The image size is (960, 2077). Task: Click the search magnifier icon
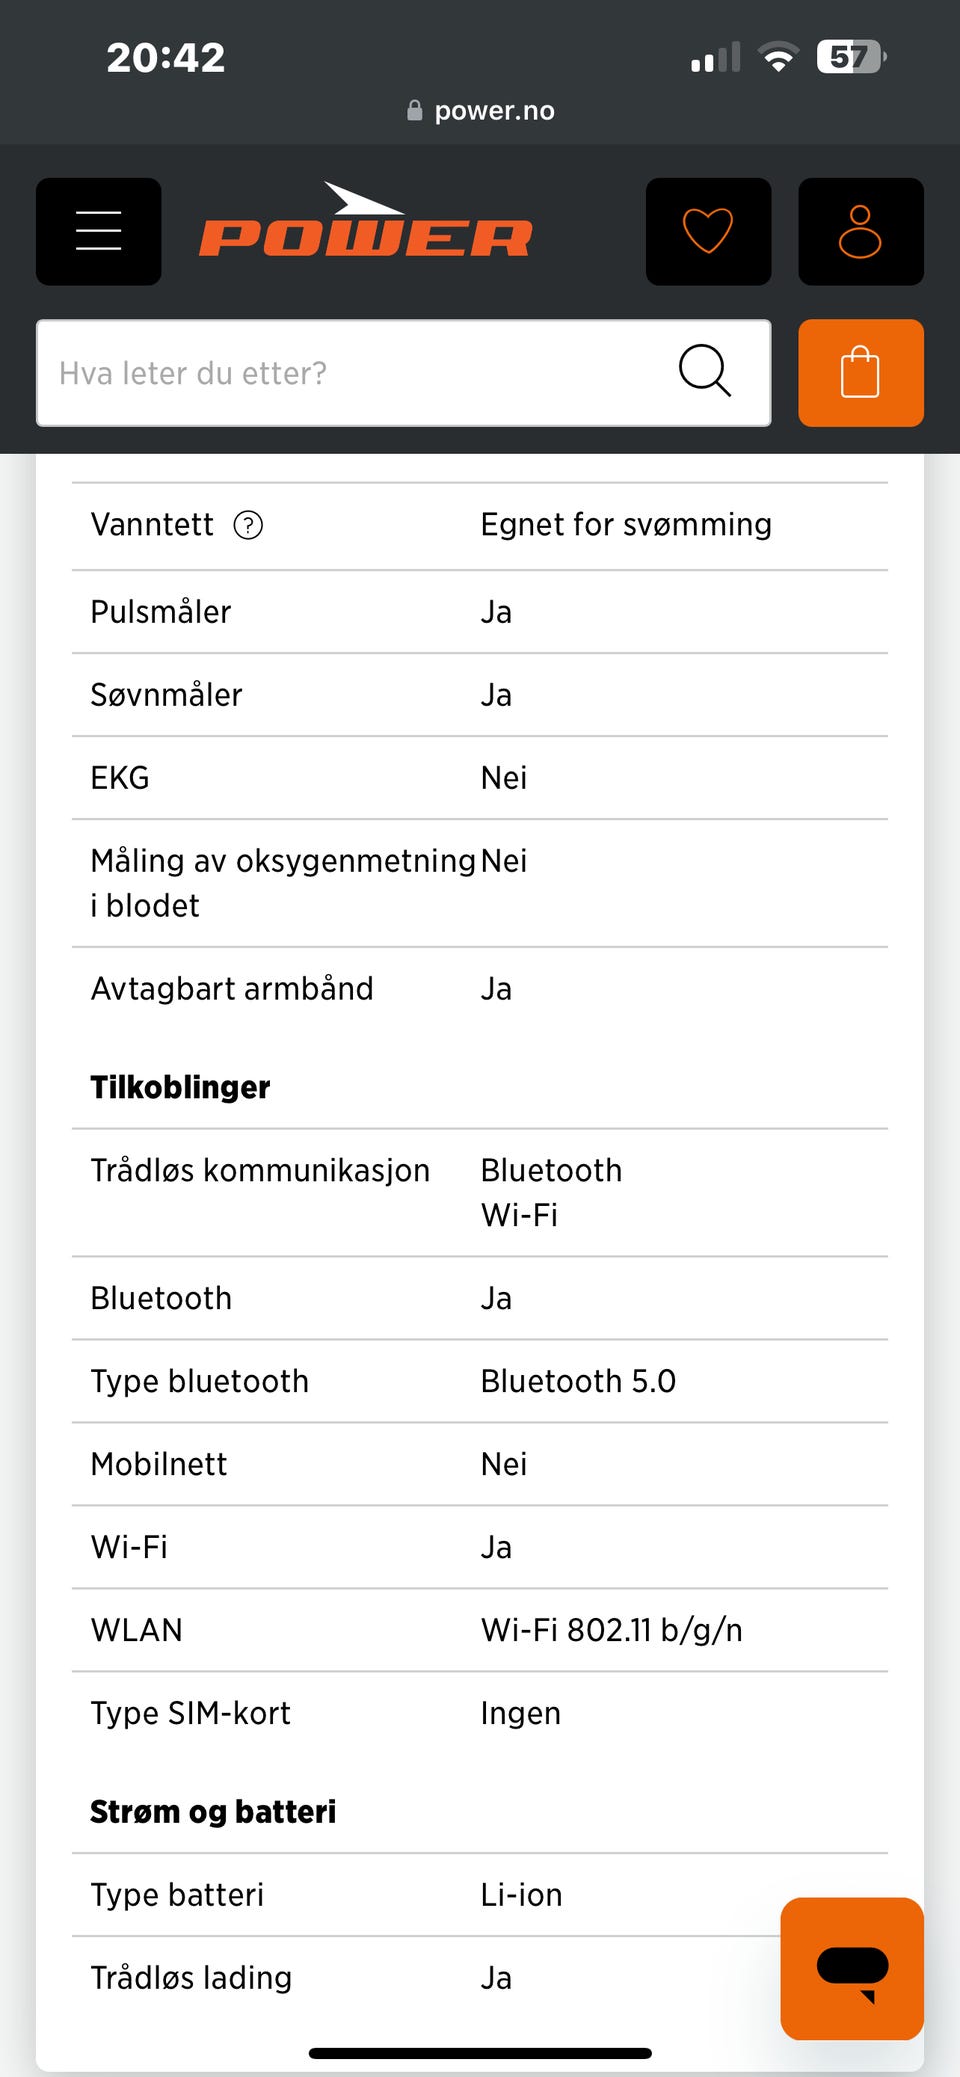705,371
